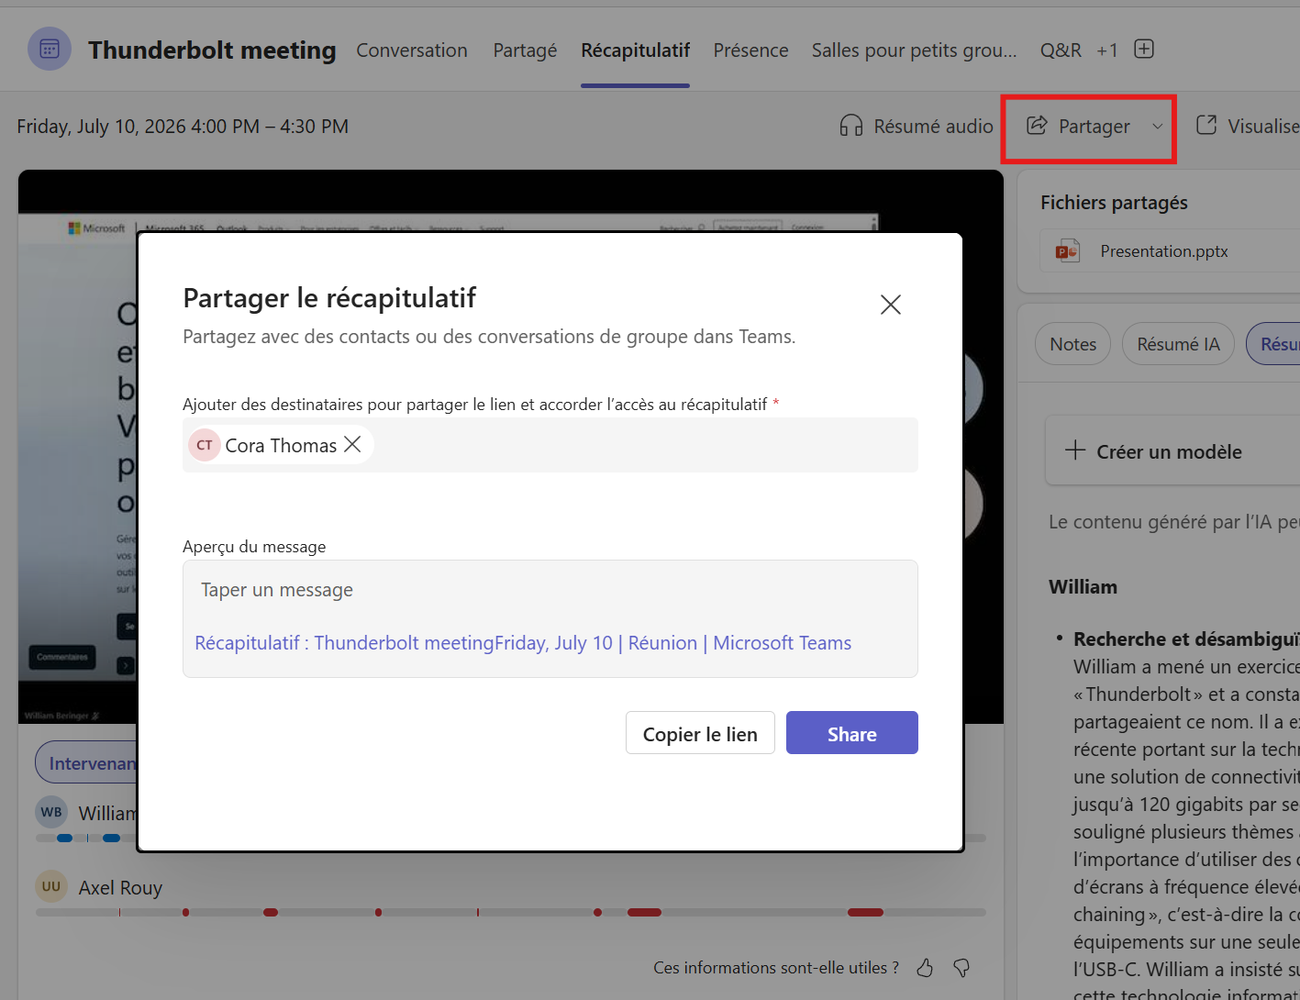This screenshot has height=1000, width=1300.
Task: Click the recipients input field
Action: 550,445
